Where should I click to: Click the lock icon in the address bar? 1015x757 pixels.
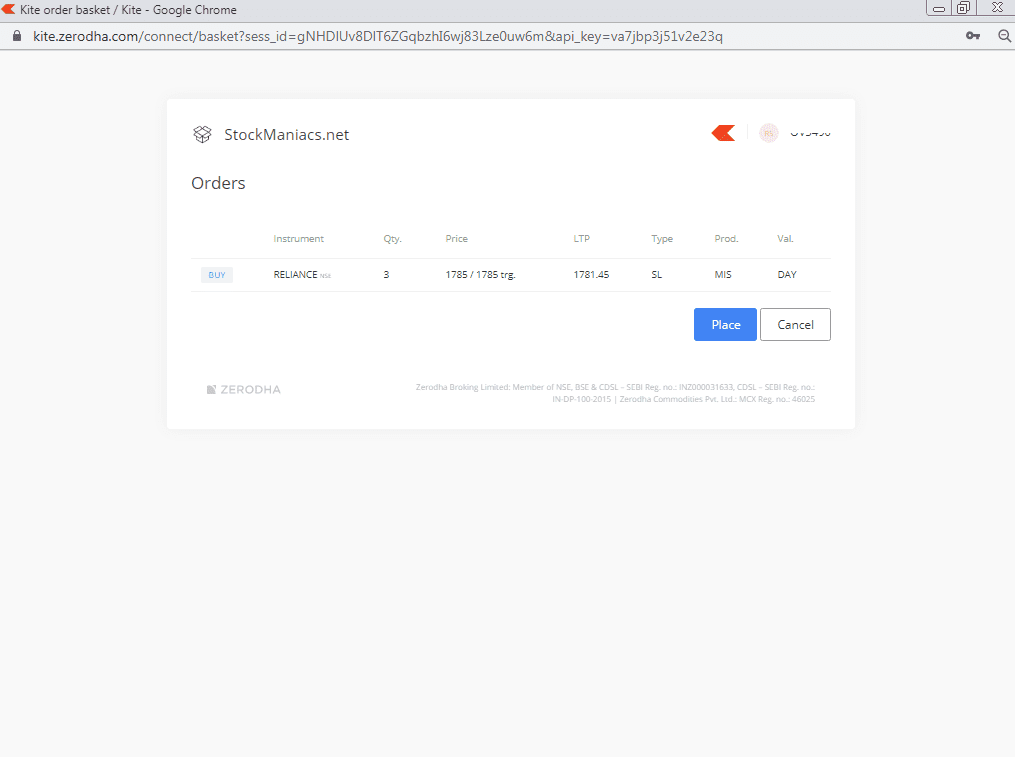pyautogui.click(x=17, y=36)
